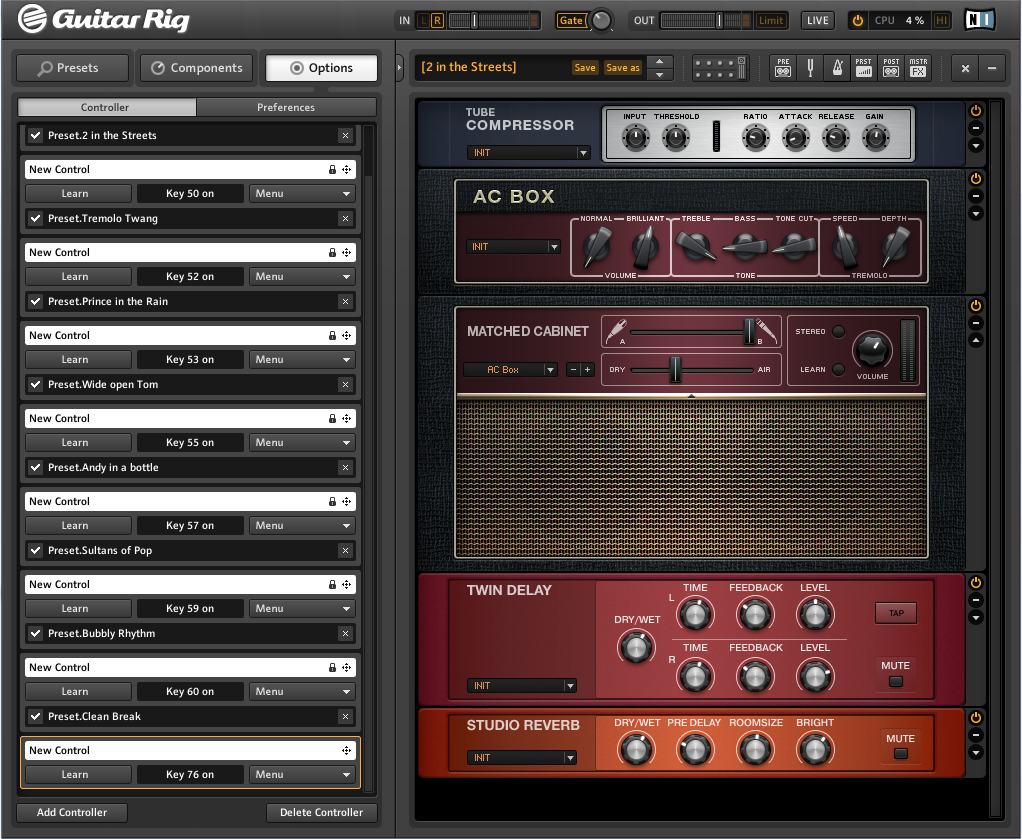Click the Twin Delay TAP button
The image size is (1022, 839).
coord(896,613)
